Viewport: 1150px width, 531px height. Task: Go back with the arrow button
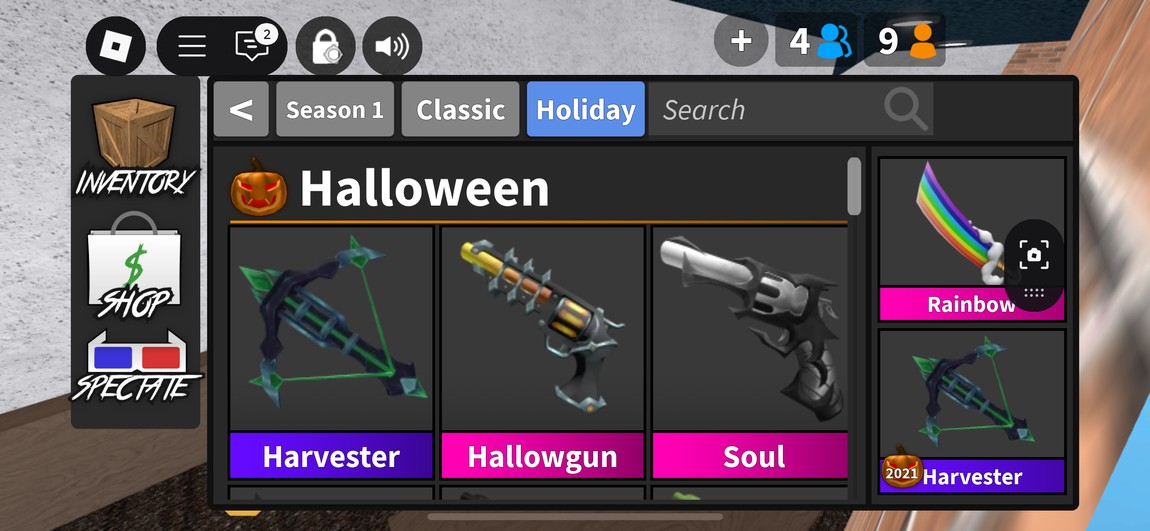tap(241, 109)
